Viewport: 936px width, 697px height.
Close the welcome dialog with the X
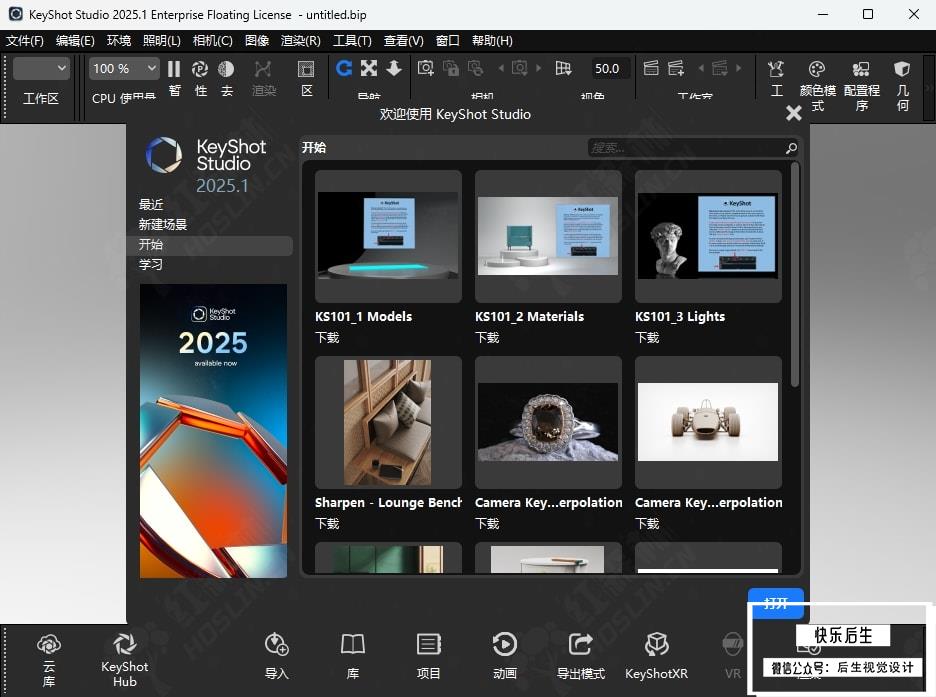coord(793,113)
